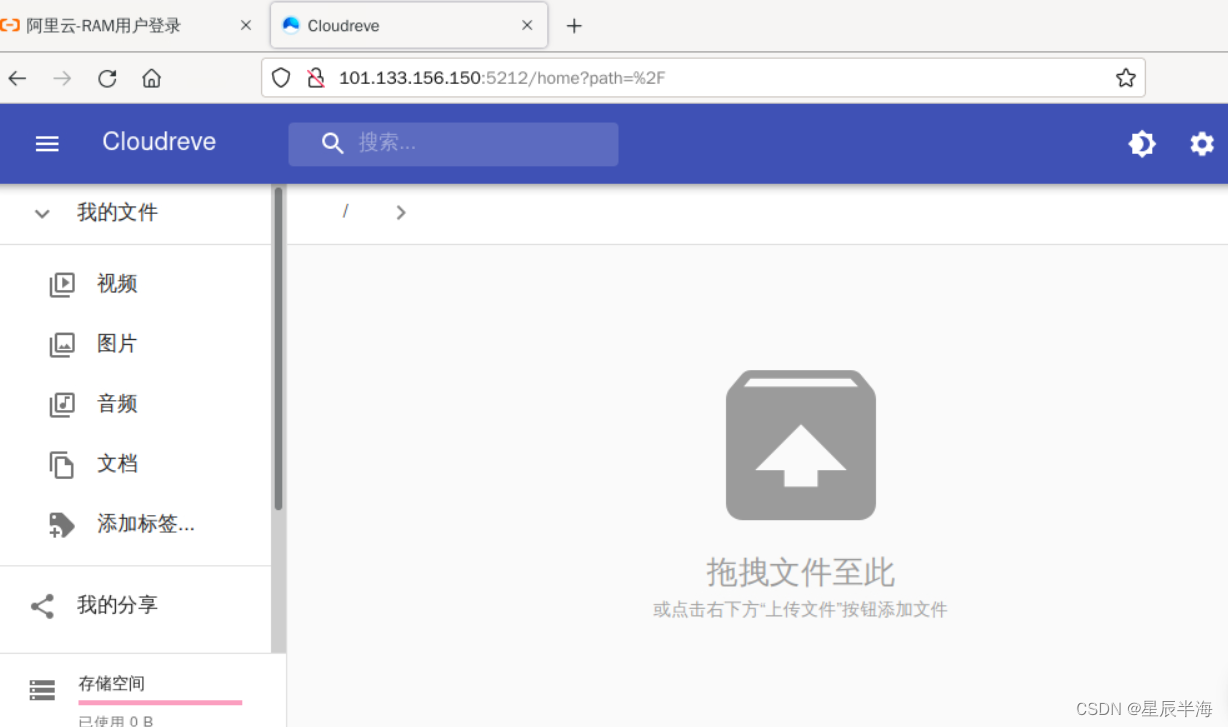Open the 视频 category label
The width and height of the screenshot is (1228, 727).
click(117, 284)
